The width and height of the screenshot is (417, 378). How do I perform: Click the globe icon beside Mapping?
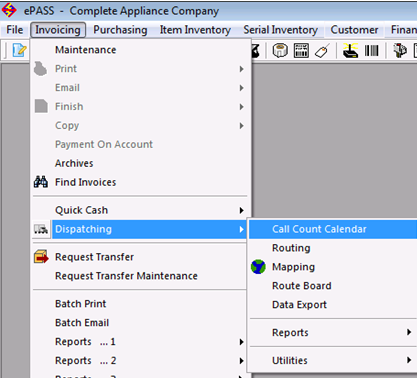tap(258, 267)
